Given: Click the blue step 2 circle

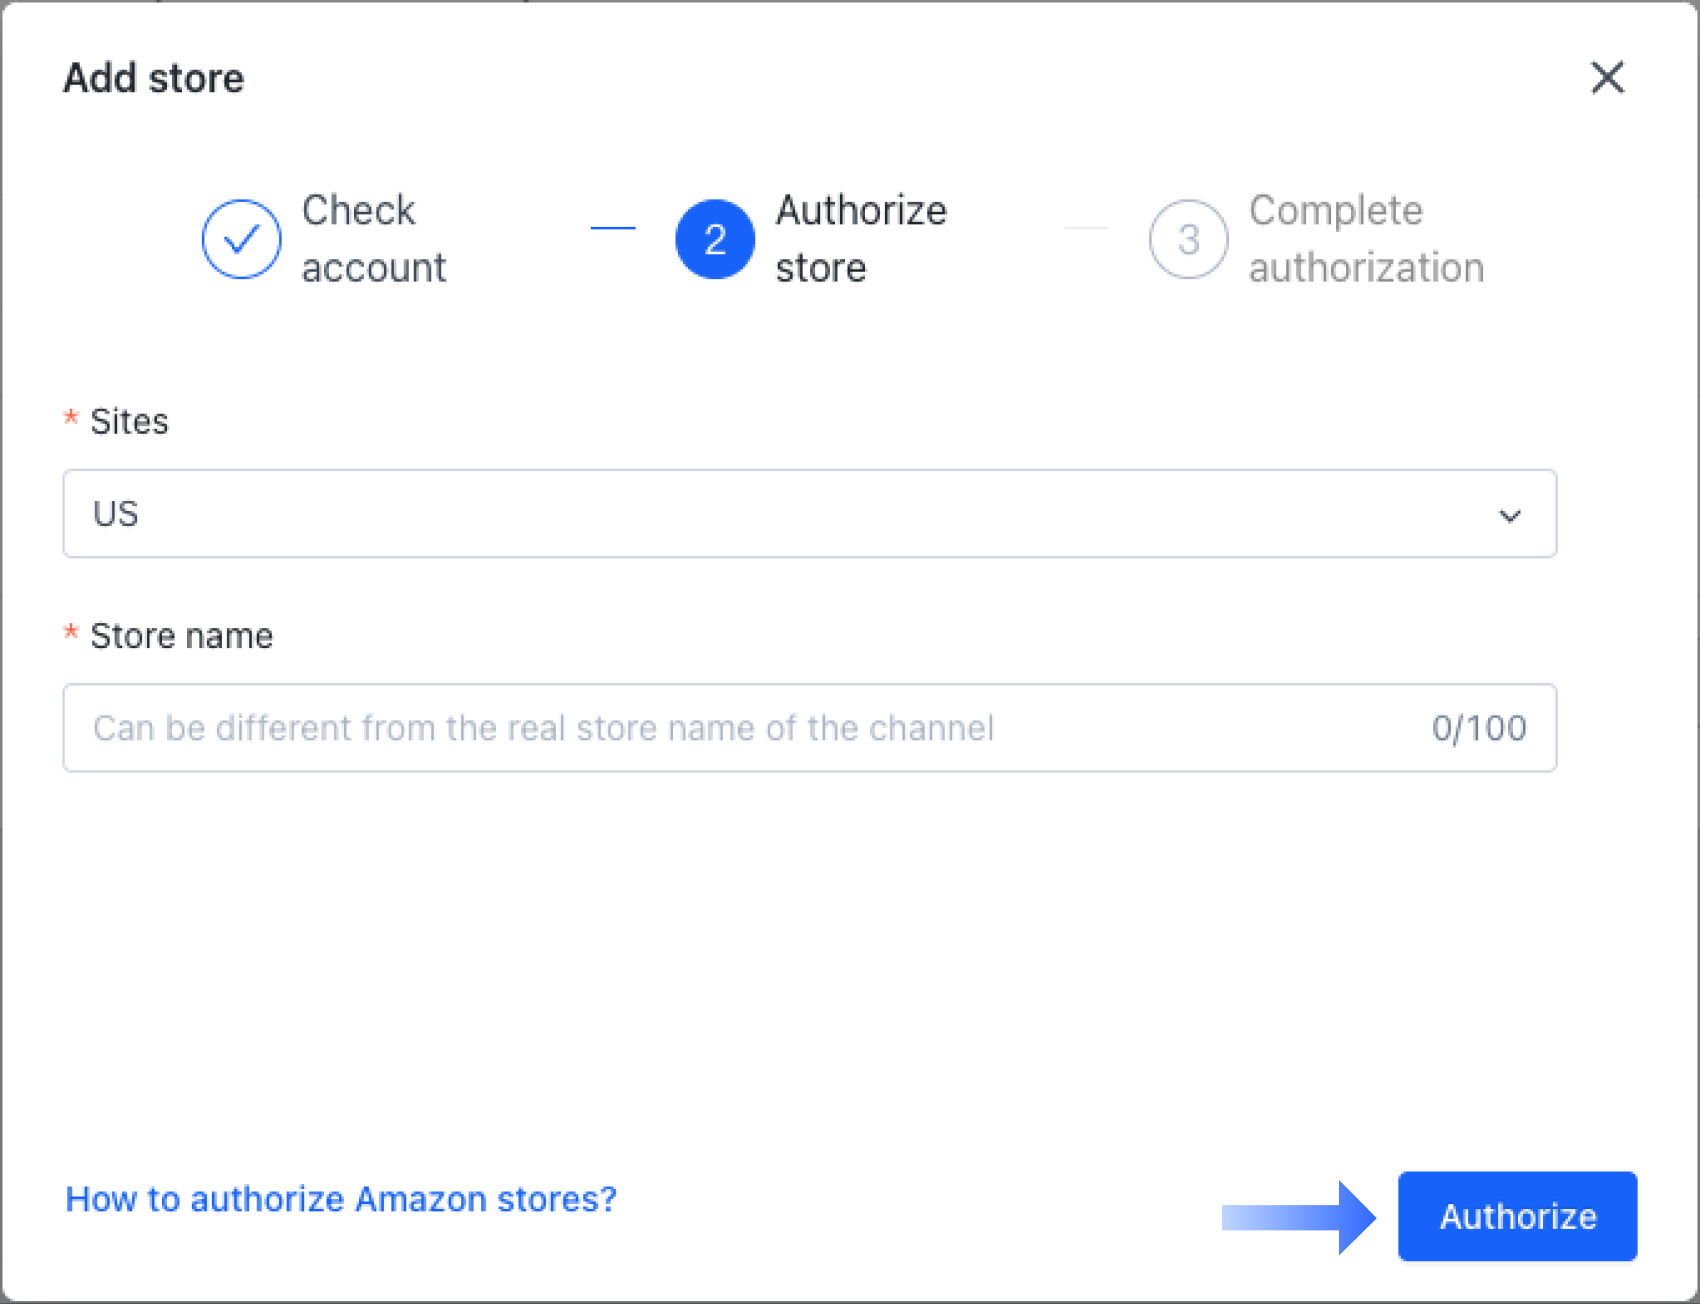Looking at the screenshot, I should pos(715,239).
